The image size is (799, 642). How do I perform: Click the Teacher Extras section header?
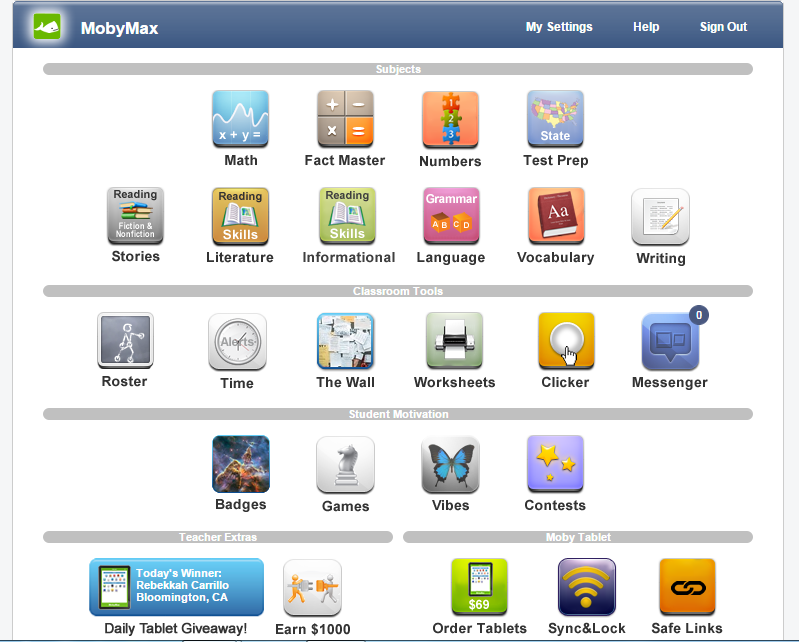point(218,537)
